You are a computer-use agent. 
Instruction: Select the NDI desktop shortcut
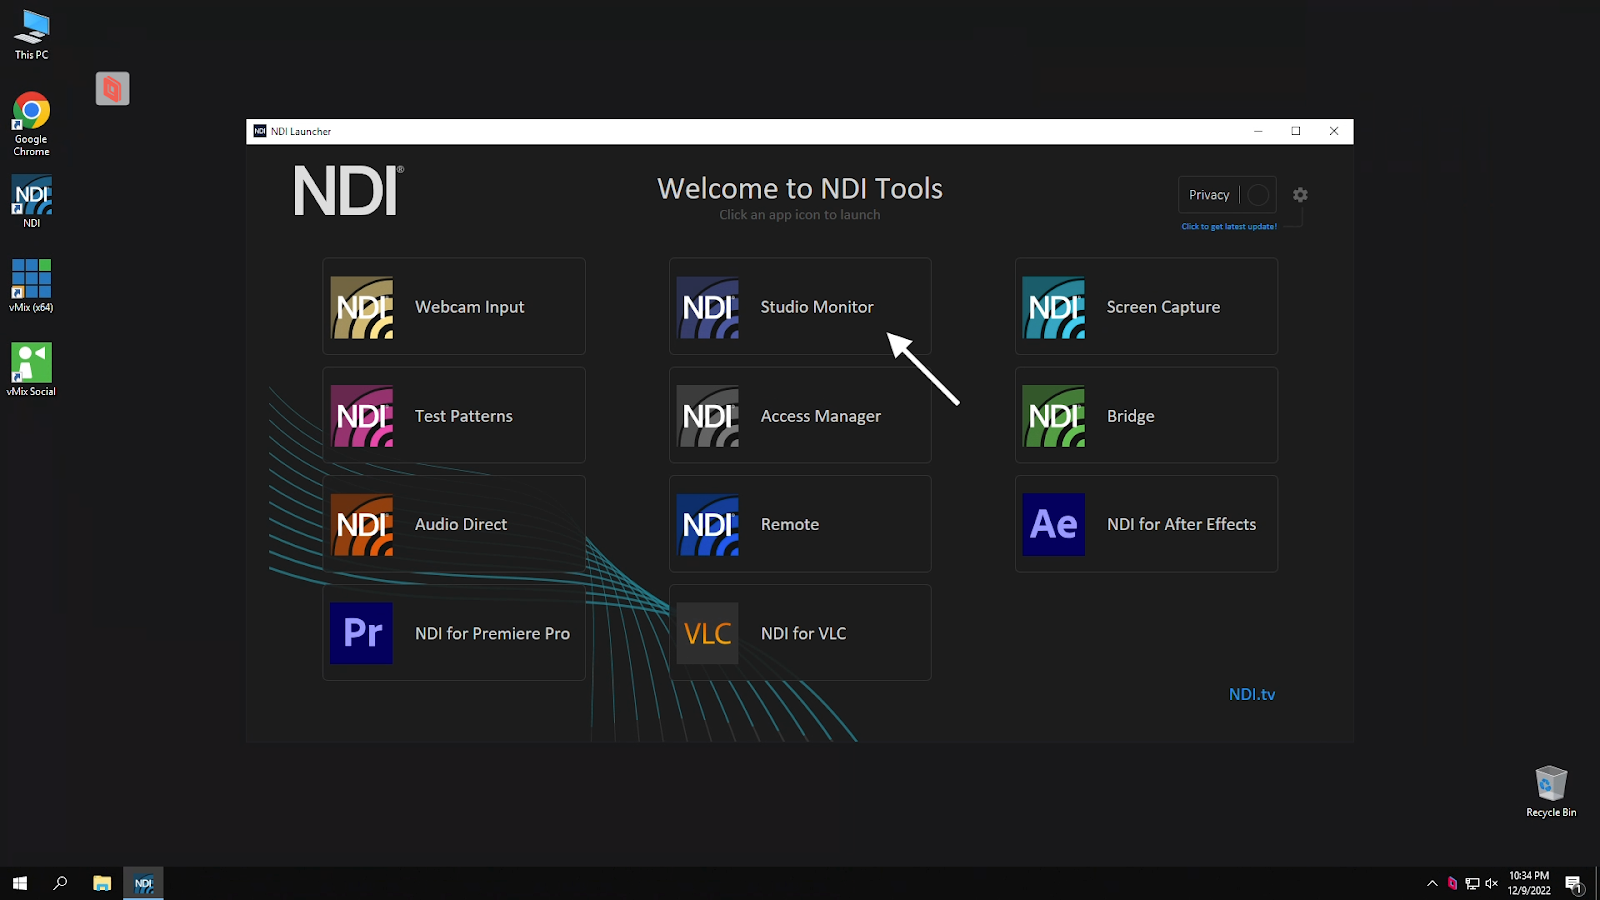click(x=31, y=202)
